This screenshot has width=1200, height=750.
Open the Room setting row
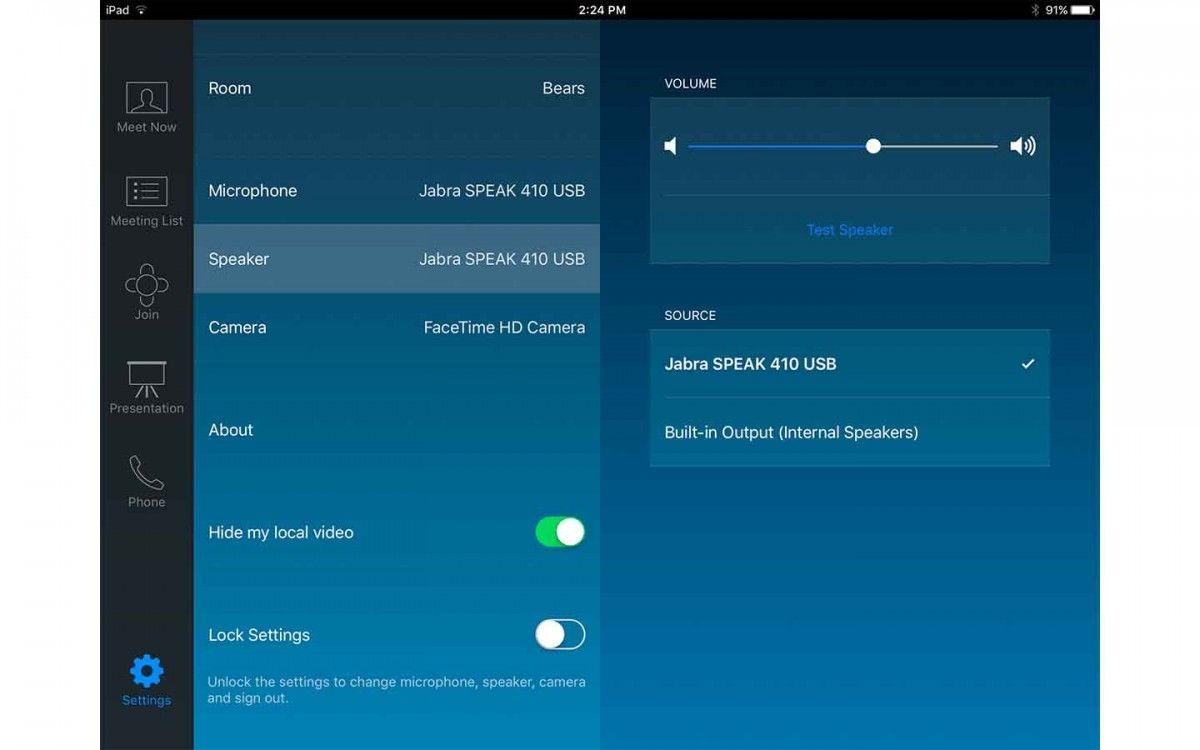(x=397, y=88)
